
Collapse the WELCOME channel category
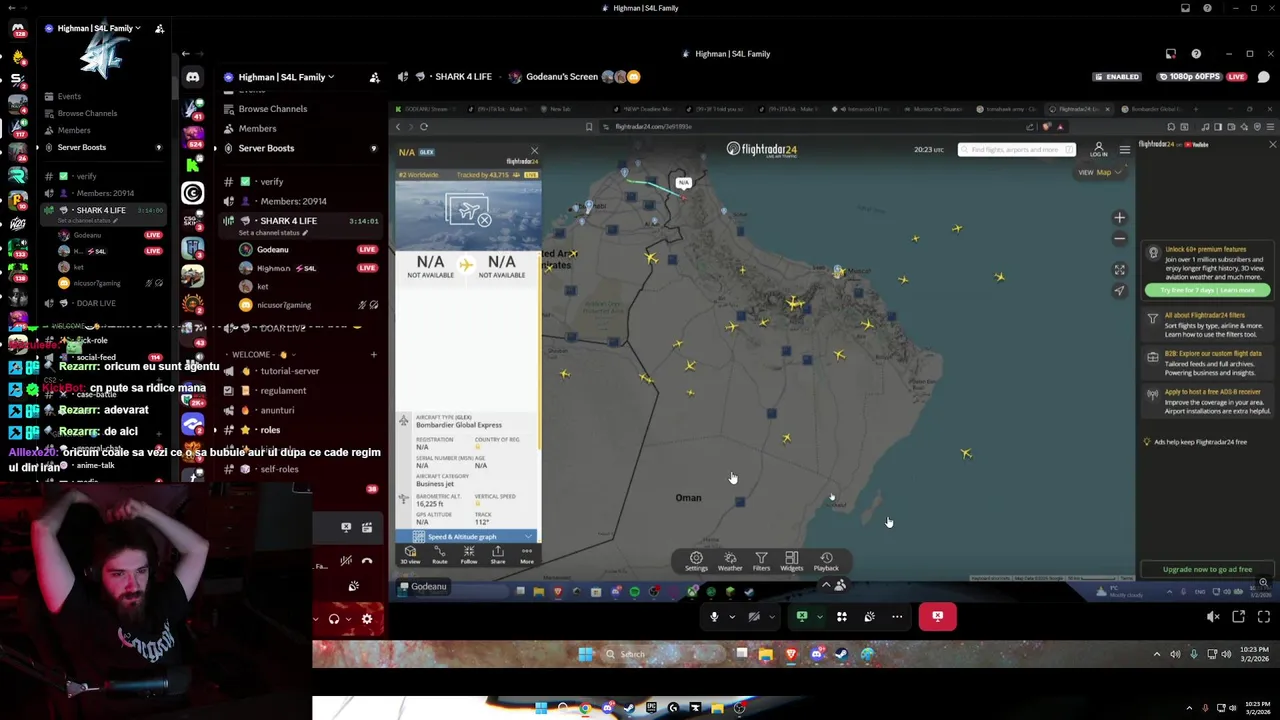click(x=265, y=354)
